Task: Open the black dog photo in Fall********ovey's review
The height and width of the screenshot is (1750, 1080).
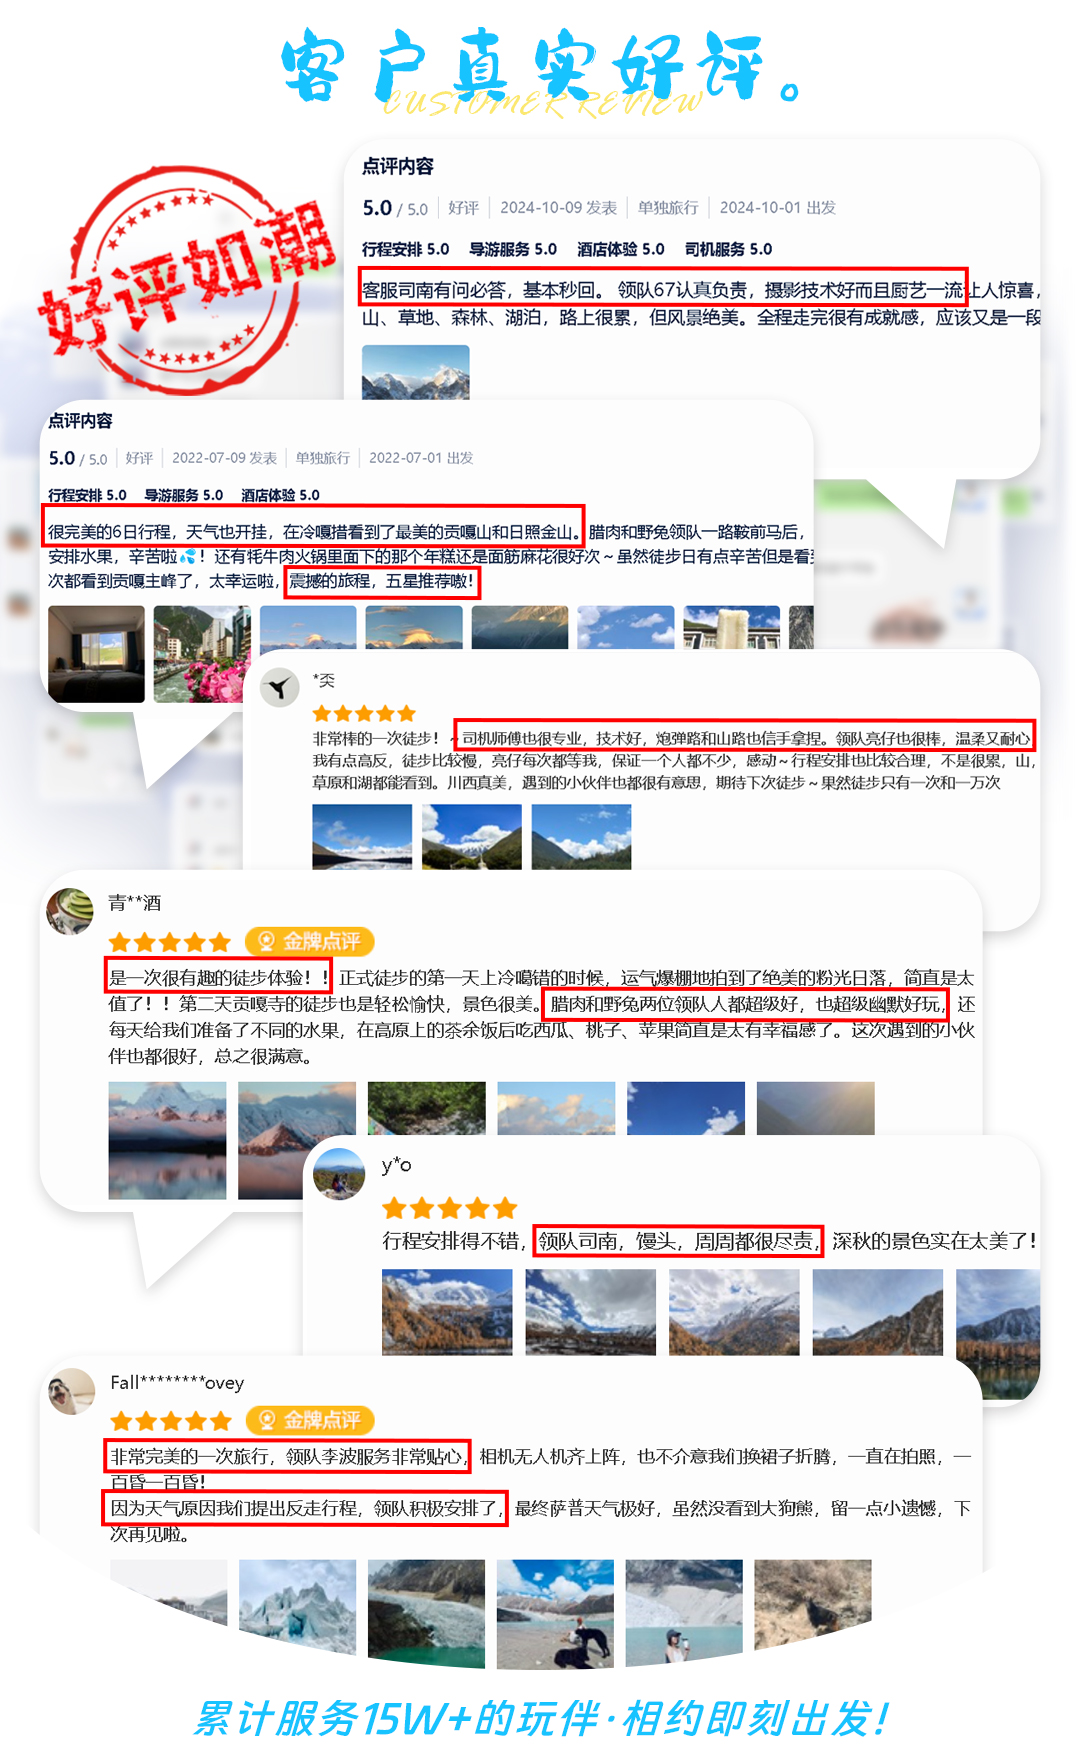Action: (x=555, y=1614)
